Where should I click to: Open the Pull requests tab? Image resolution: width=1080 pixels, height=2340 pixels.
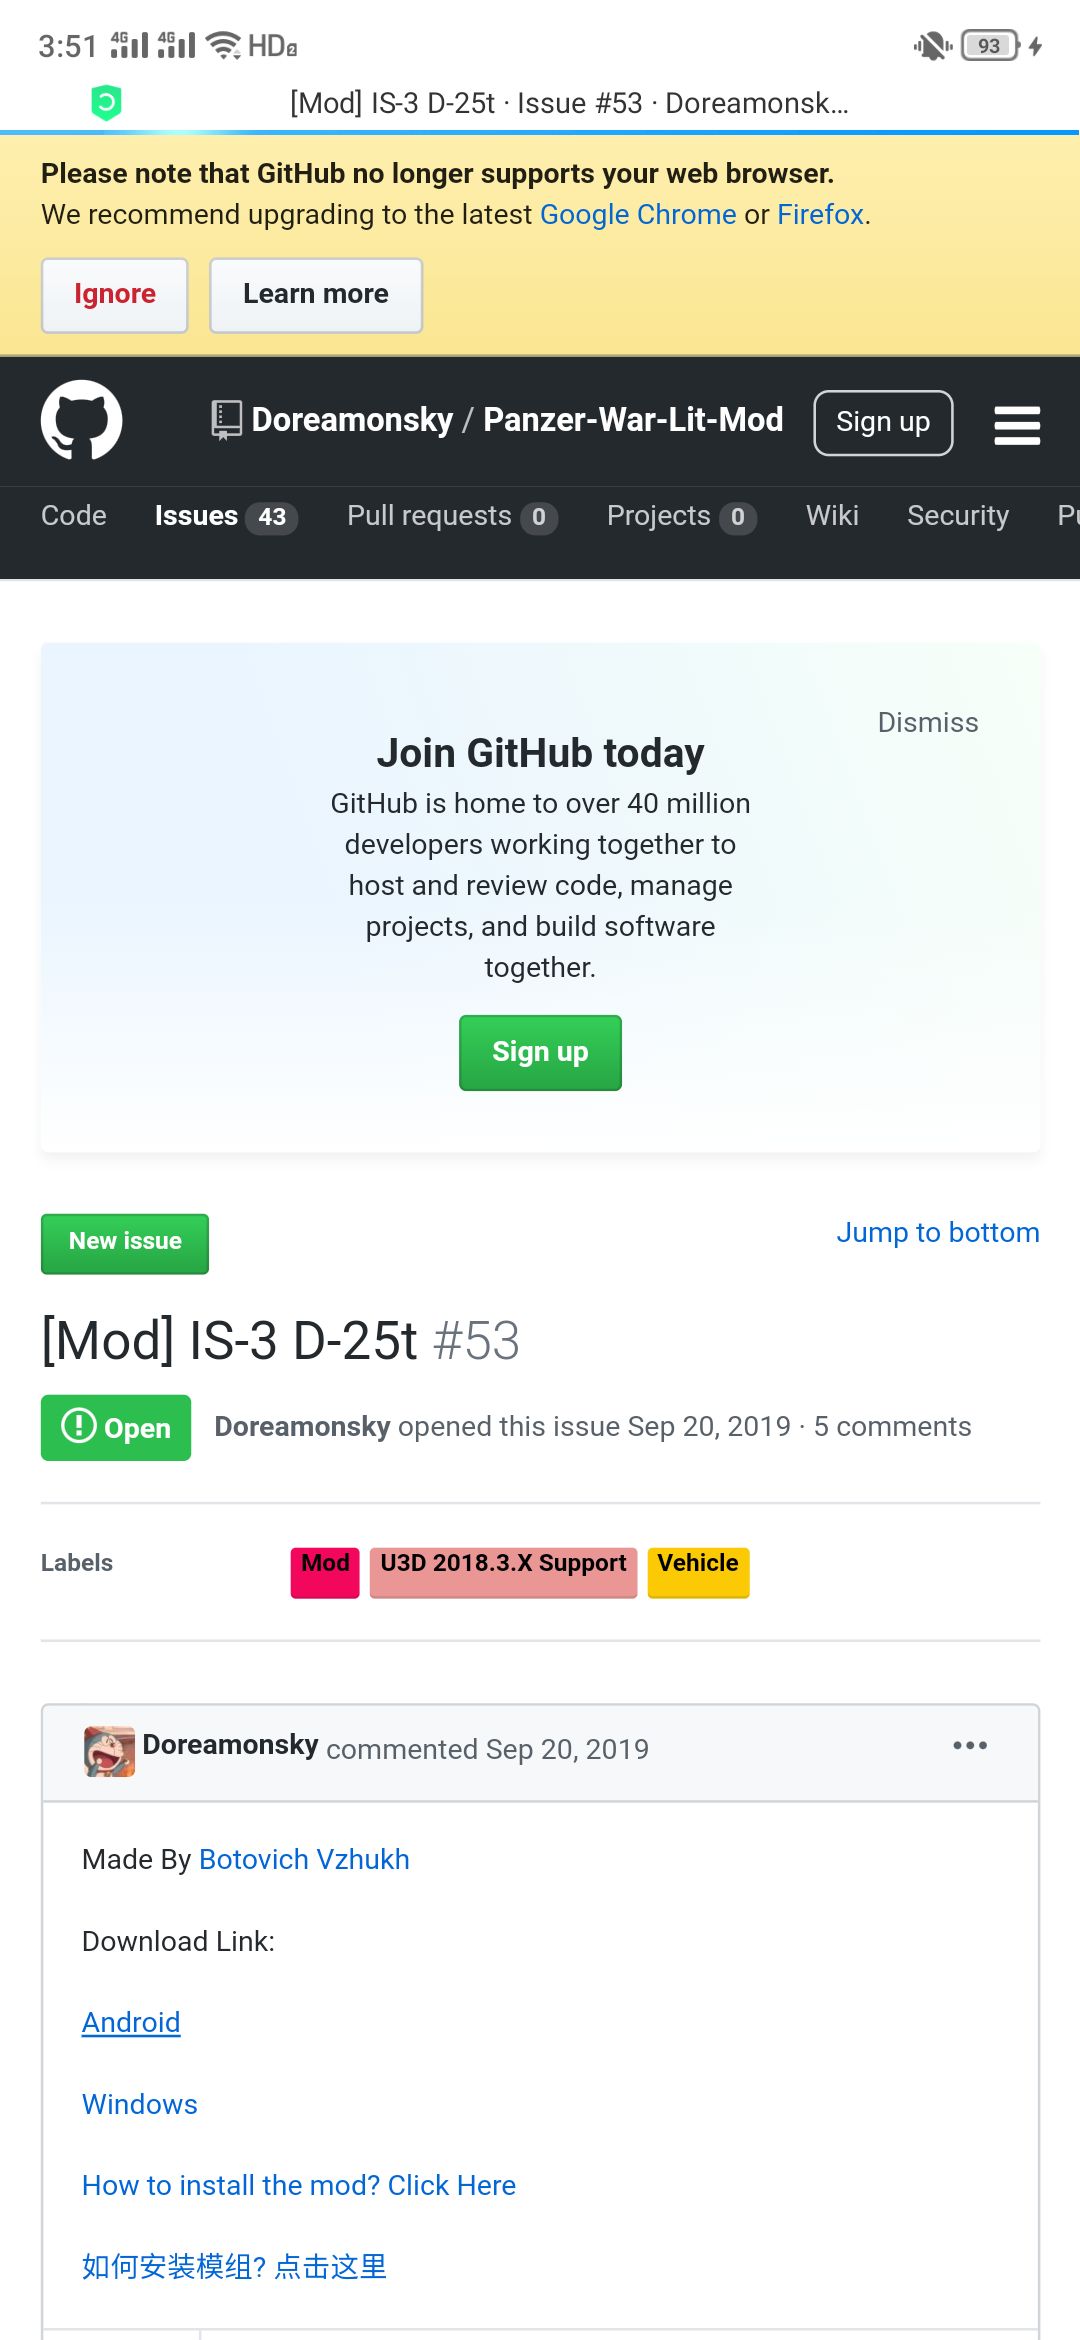point(451,516)
